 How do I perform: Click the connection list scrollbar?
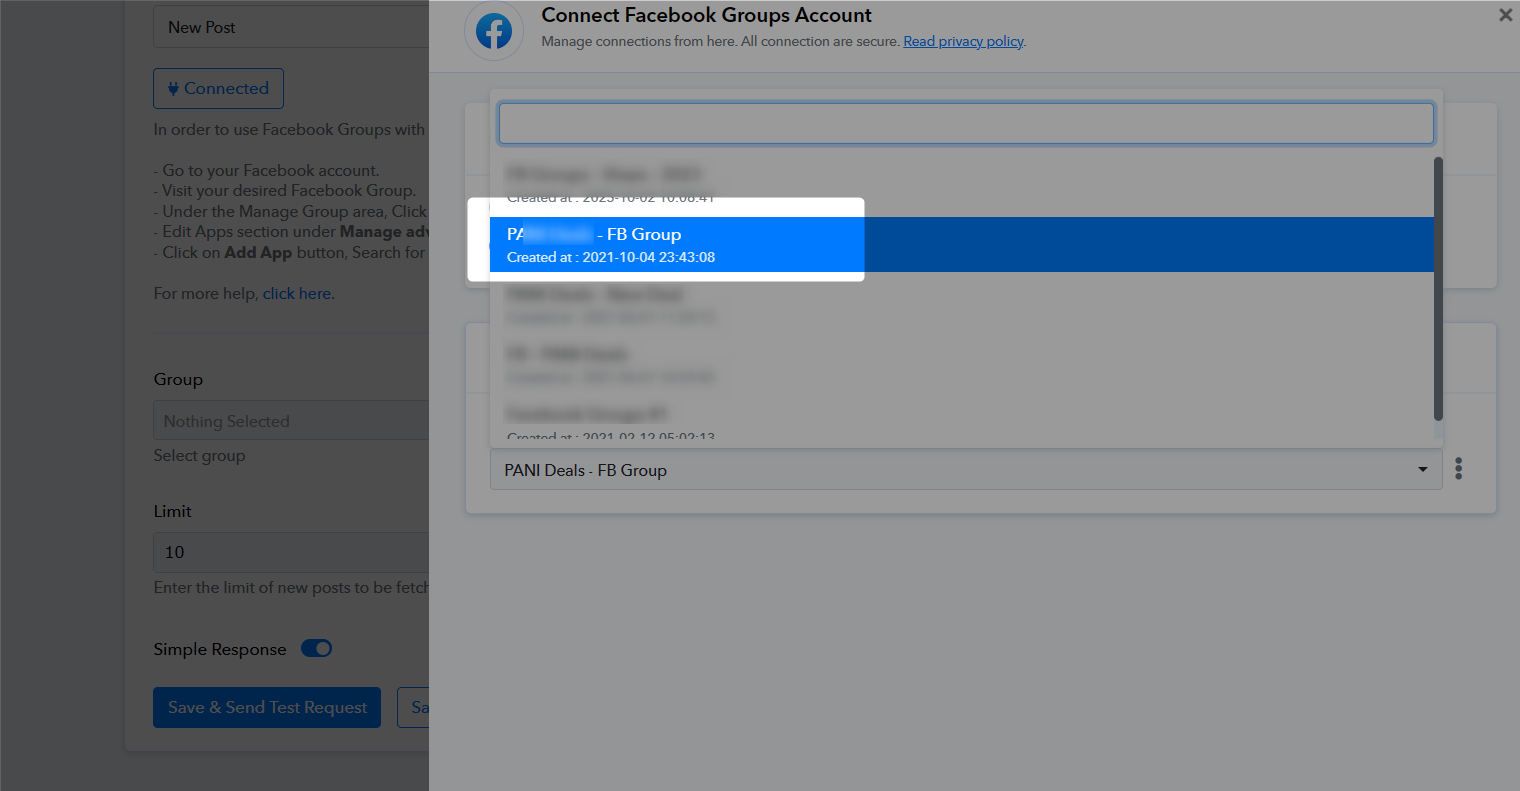click(x=1438, y=288)
